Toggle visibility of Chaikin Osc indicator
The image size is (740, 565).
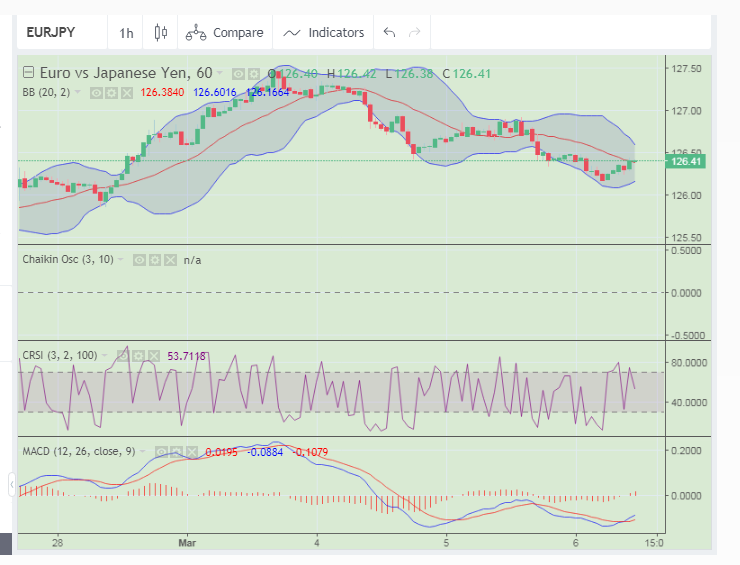140,259
